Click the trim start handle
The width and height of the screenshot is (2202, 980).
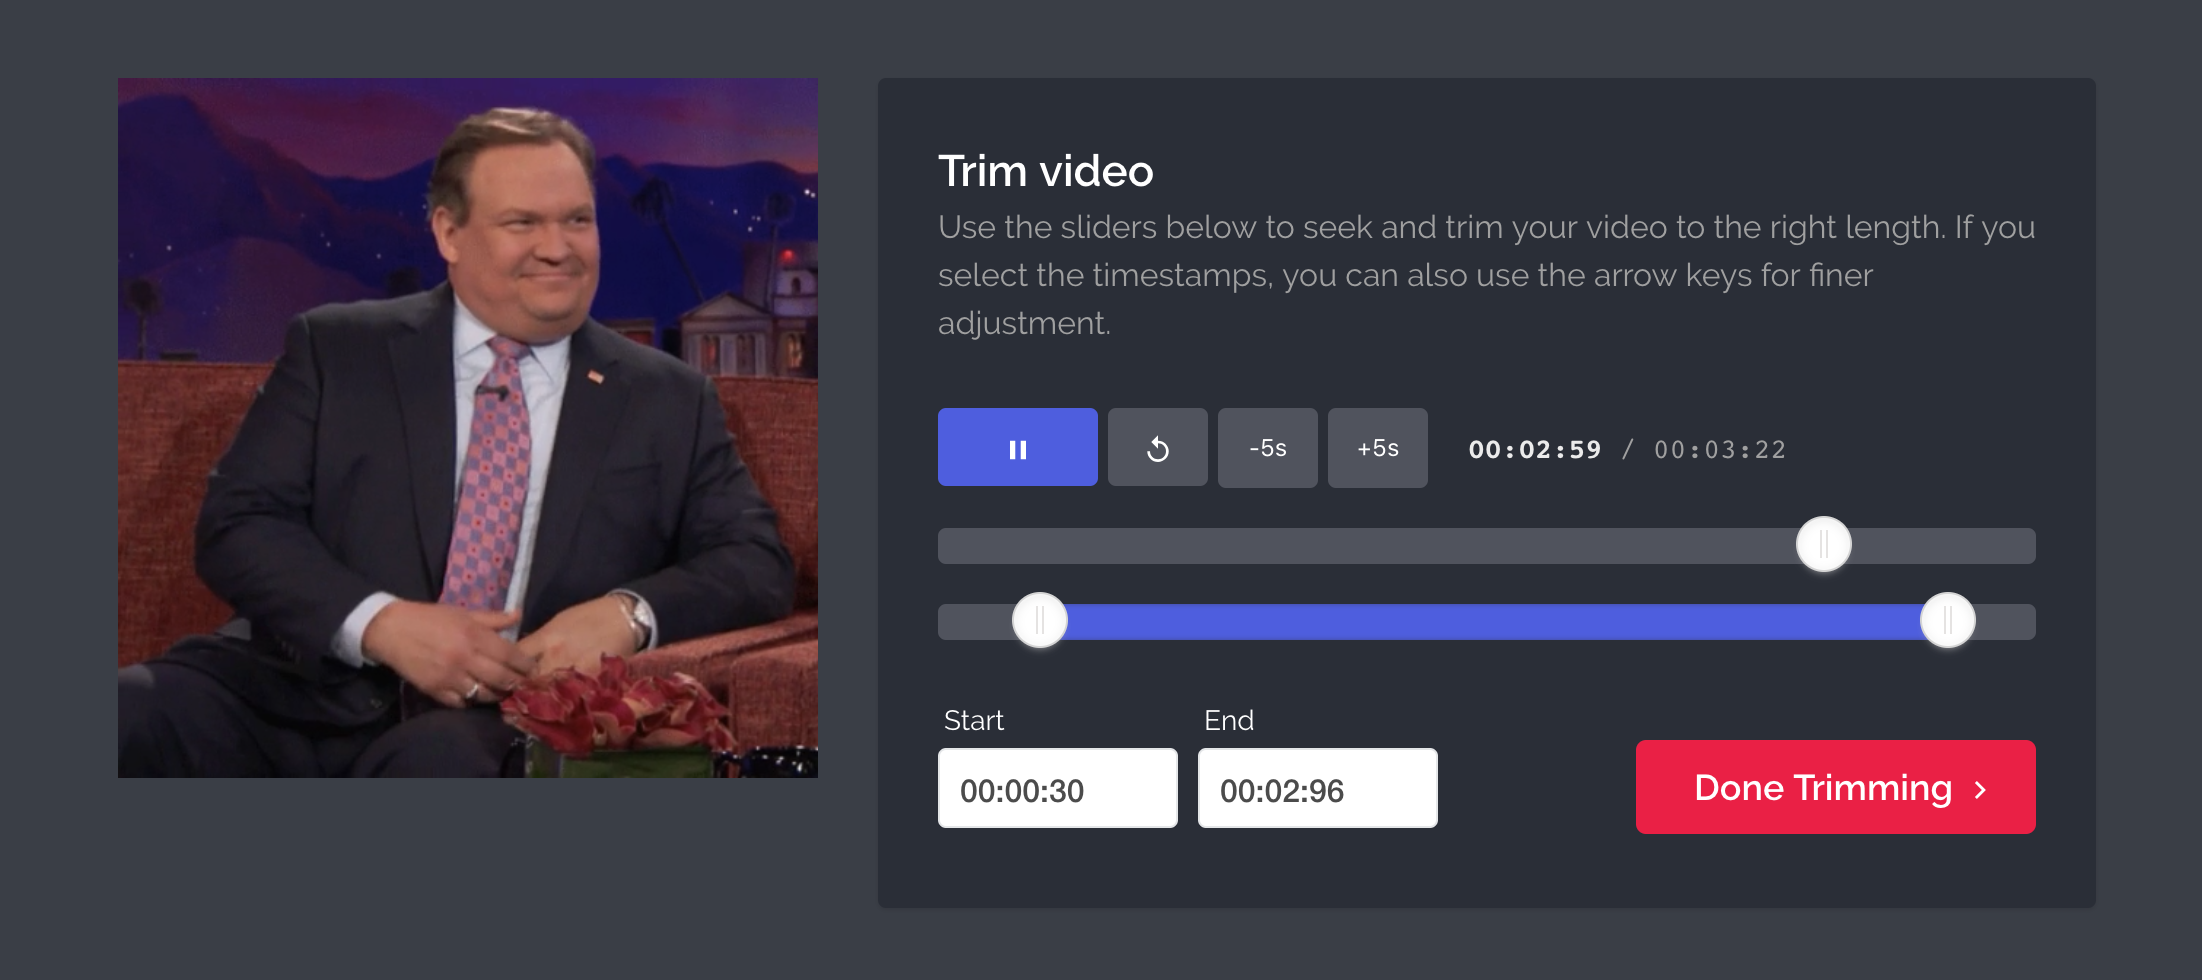[1040, 620]
